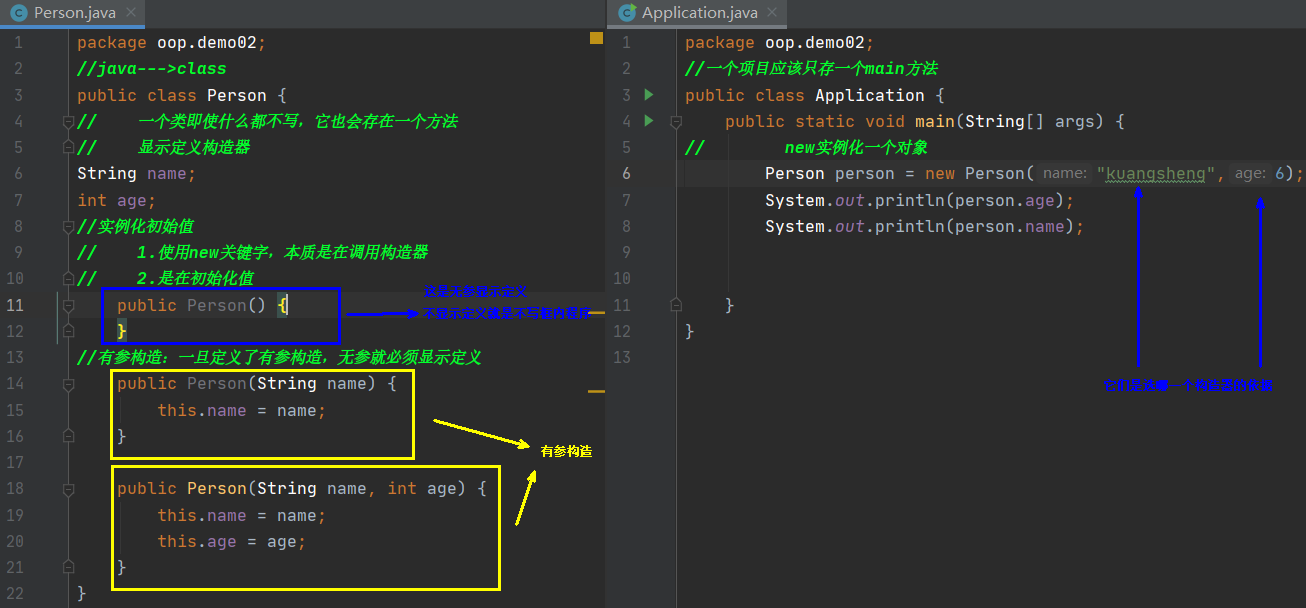Place the cursor on 'package oop.demo02;' in Person.java

(x=171, y=43)
